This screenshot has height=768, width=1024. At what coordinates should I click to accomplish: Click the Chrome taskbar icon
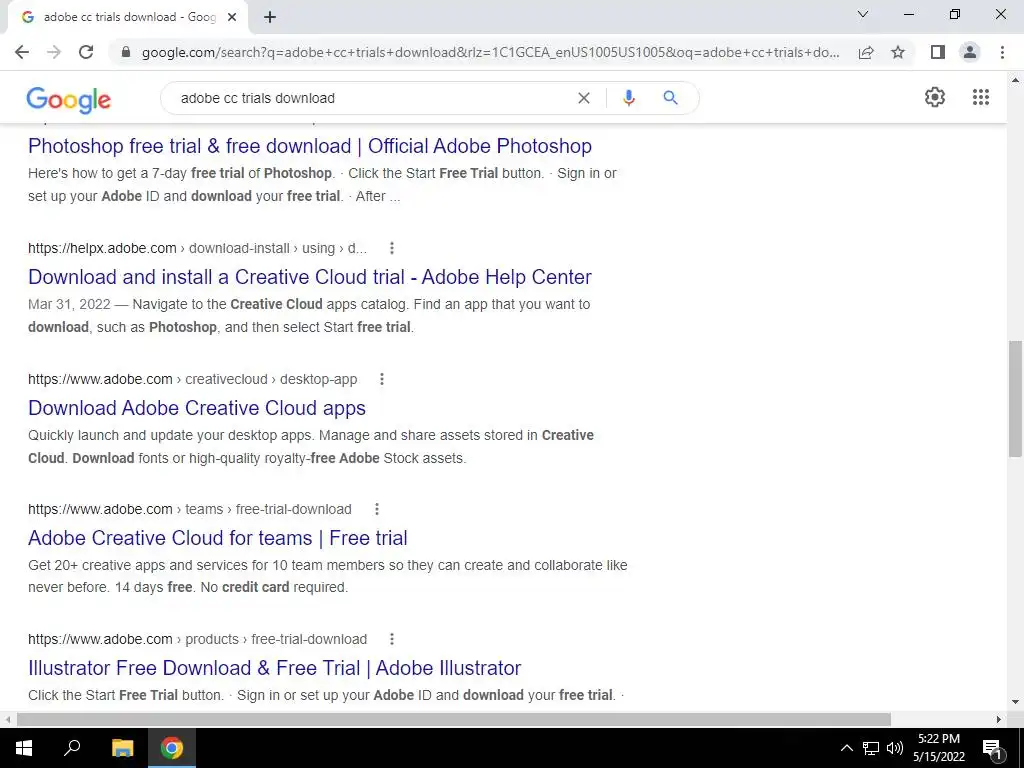point(172,748)
